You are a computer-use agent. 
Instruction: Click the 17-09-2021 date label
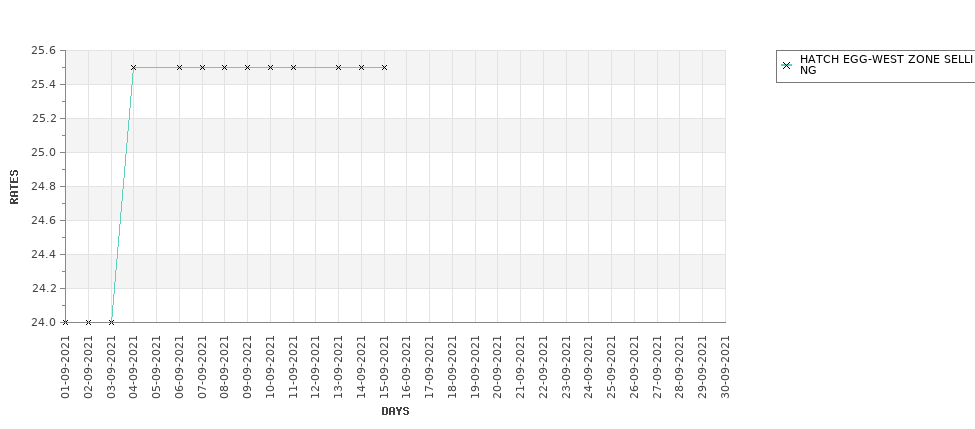click(x=430, y=367)
